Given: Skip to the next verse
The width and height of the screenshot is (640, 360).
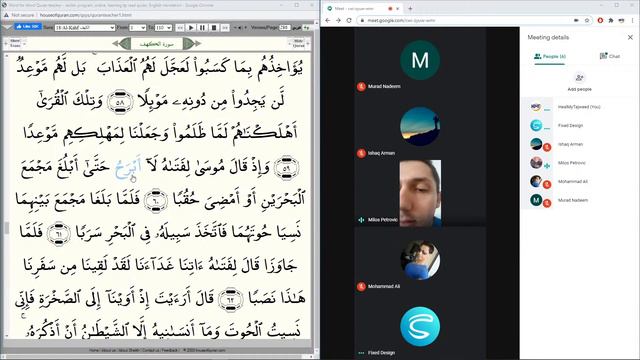Looking at the screenshot, I should 225,27.
